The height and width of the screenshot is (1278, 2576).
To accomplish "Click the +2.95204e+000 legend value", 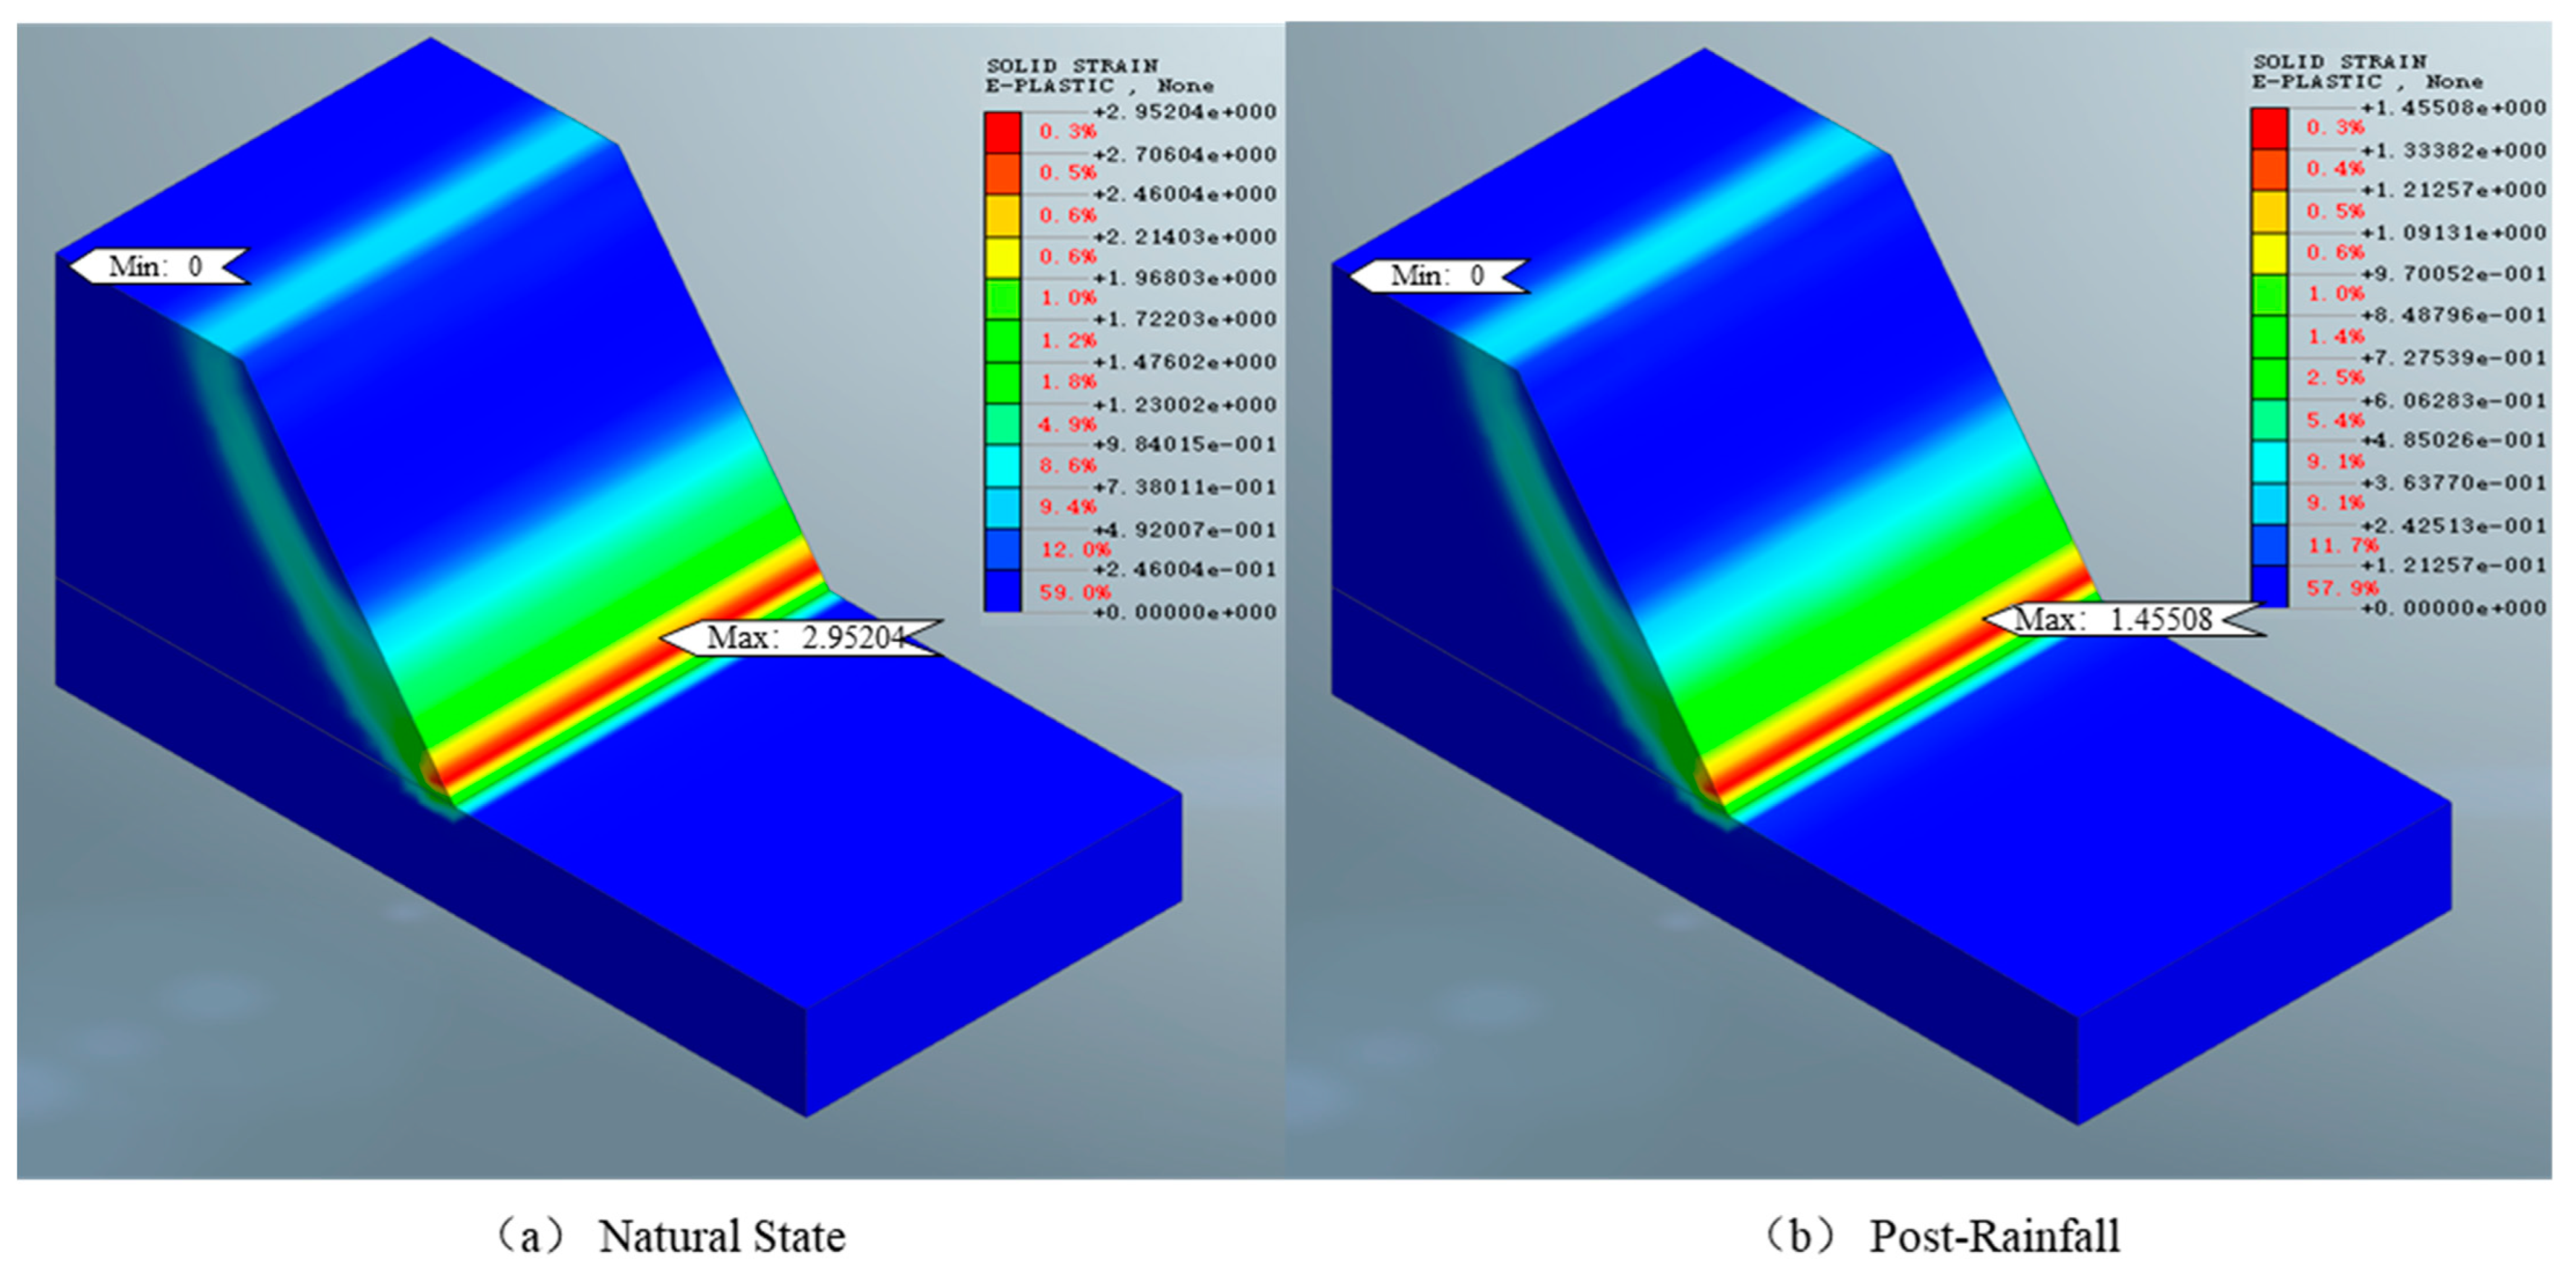I will (x=1184, y=111).
